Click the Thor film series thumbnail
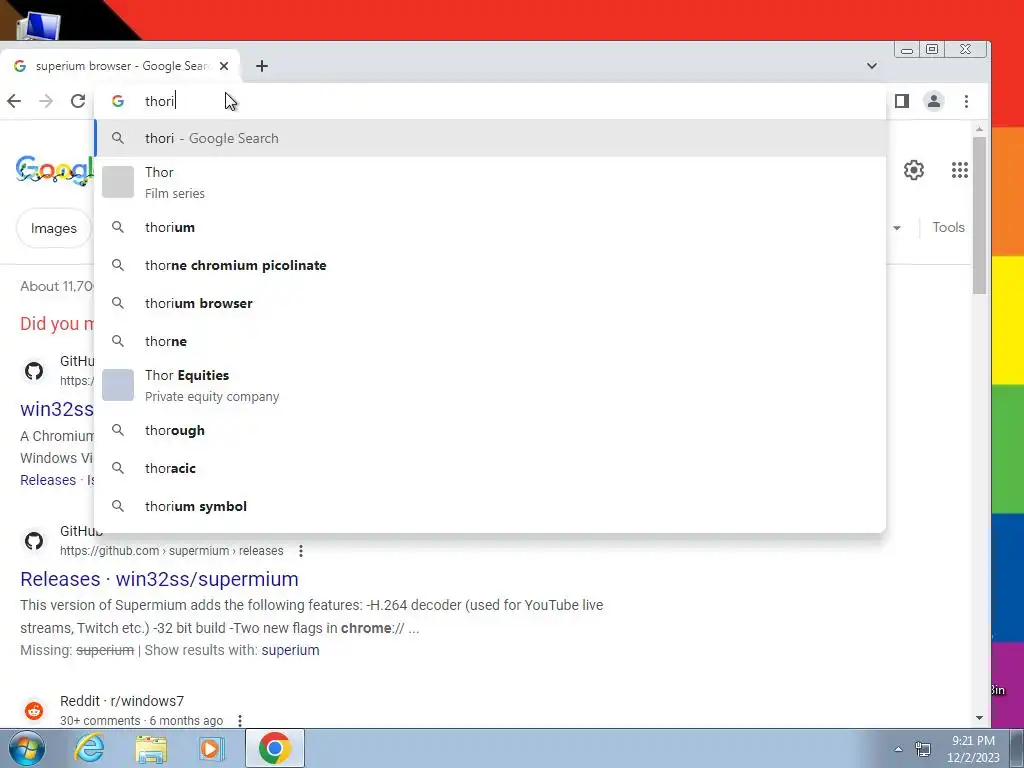This screenshot has height=768, width=1024. click(118, 182)
